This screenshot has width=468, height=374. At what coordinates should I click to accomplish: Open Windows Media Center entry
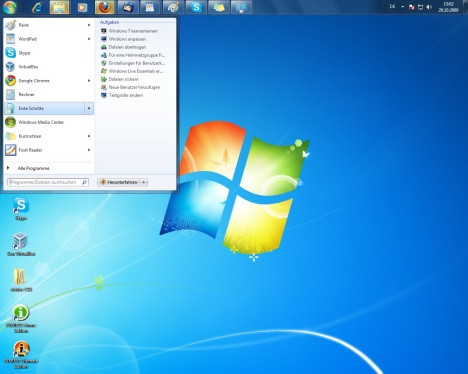click(49, 122)
